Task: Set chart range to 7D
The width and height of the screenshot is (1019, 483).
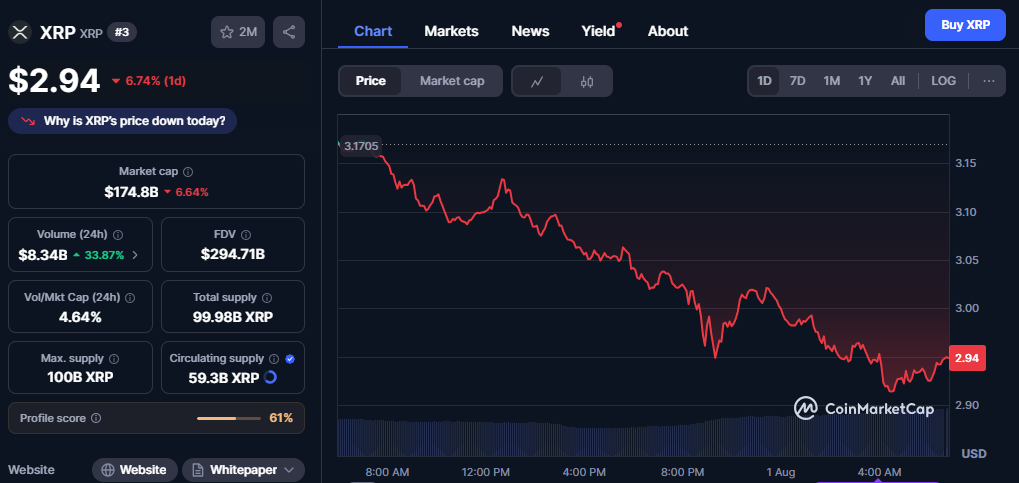Action: point(797,81)
